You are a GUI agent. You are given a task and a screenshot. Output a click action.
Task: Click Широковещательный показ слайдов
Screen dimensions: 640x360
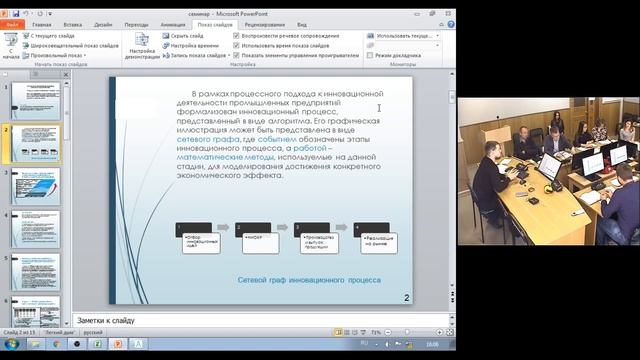coord(71,45)
